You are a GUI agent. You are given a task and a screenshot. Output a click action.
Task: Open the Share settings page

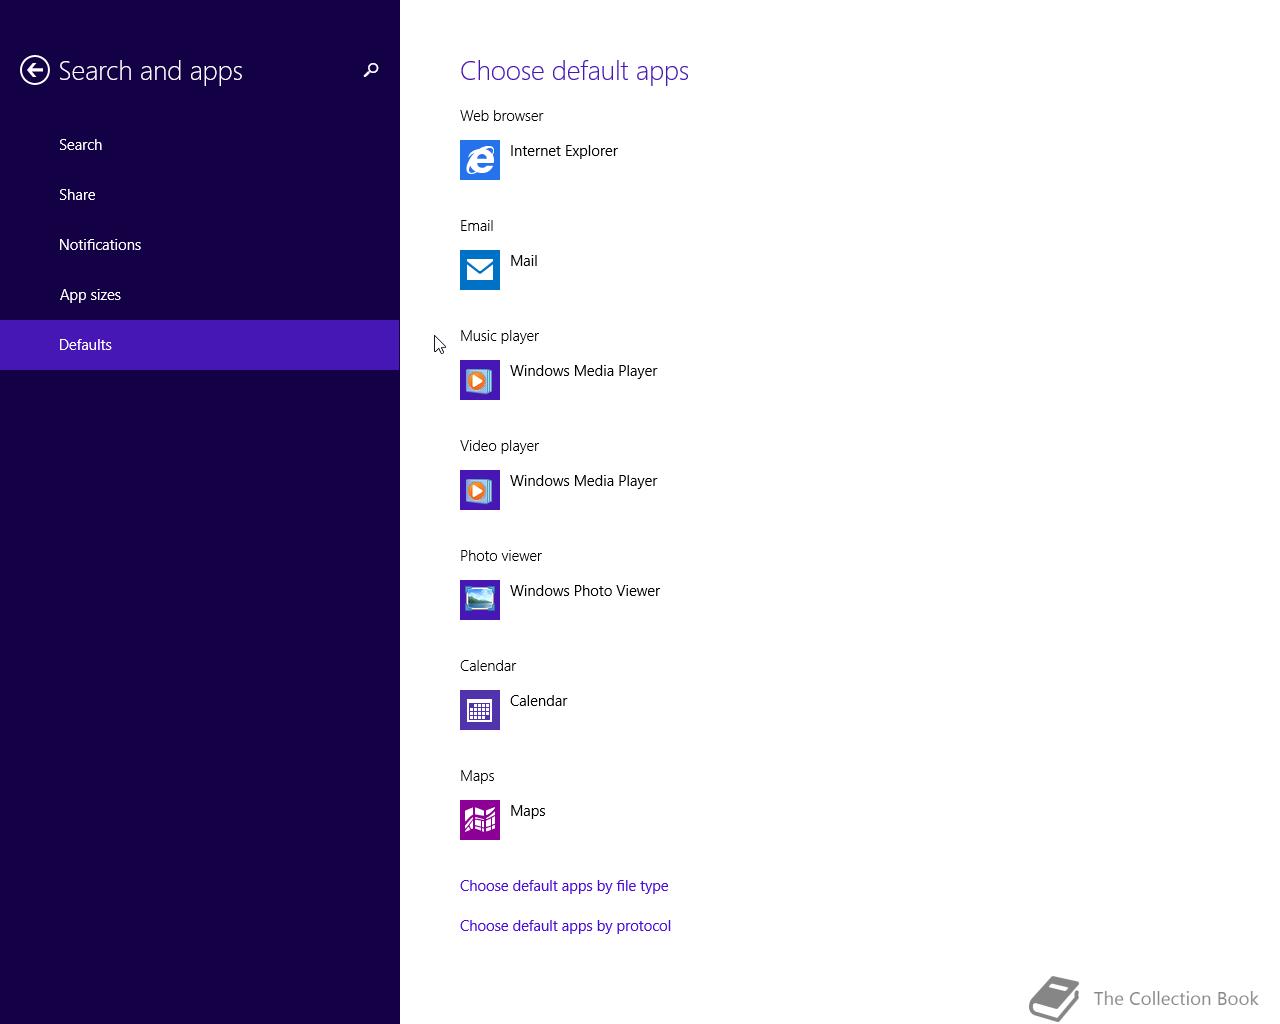pyautogui.click(x=200, y=195)
